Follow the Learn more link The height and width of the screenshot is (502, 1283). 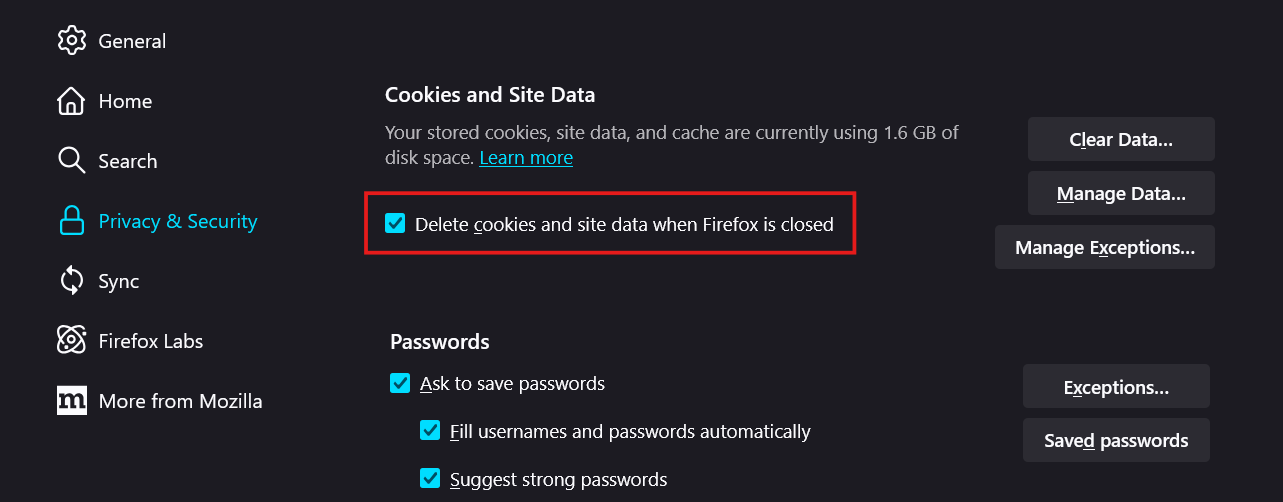click(526, 158)
